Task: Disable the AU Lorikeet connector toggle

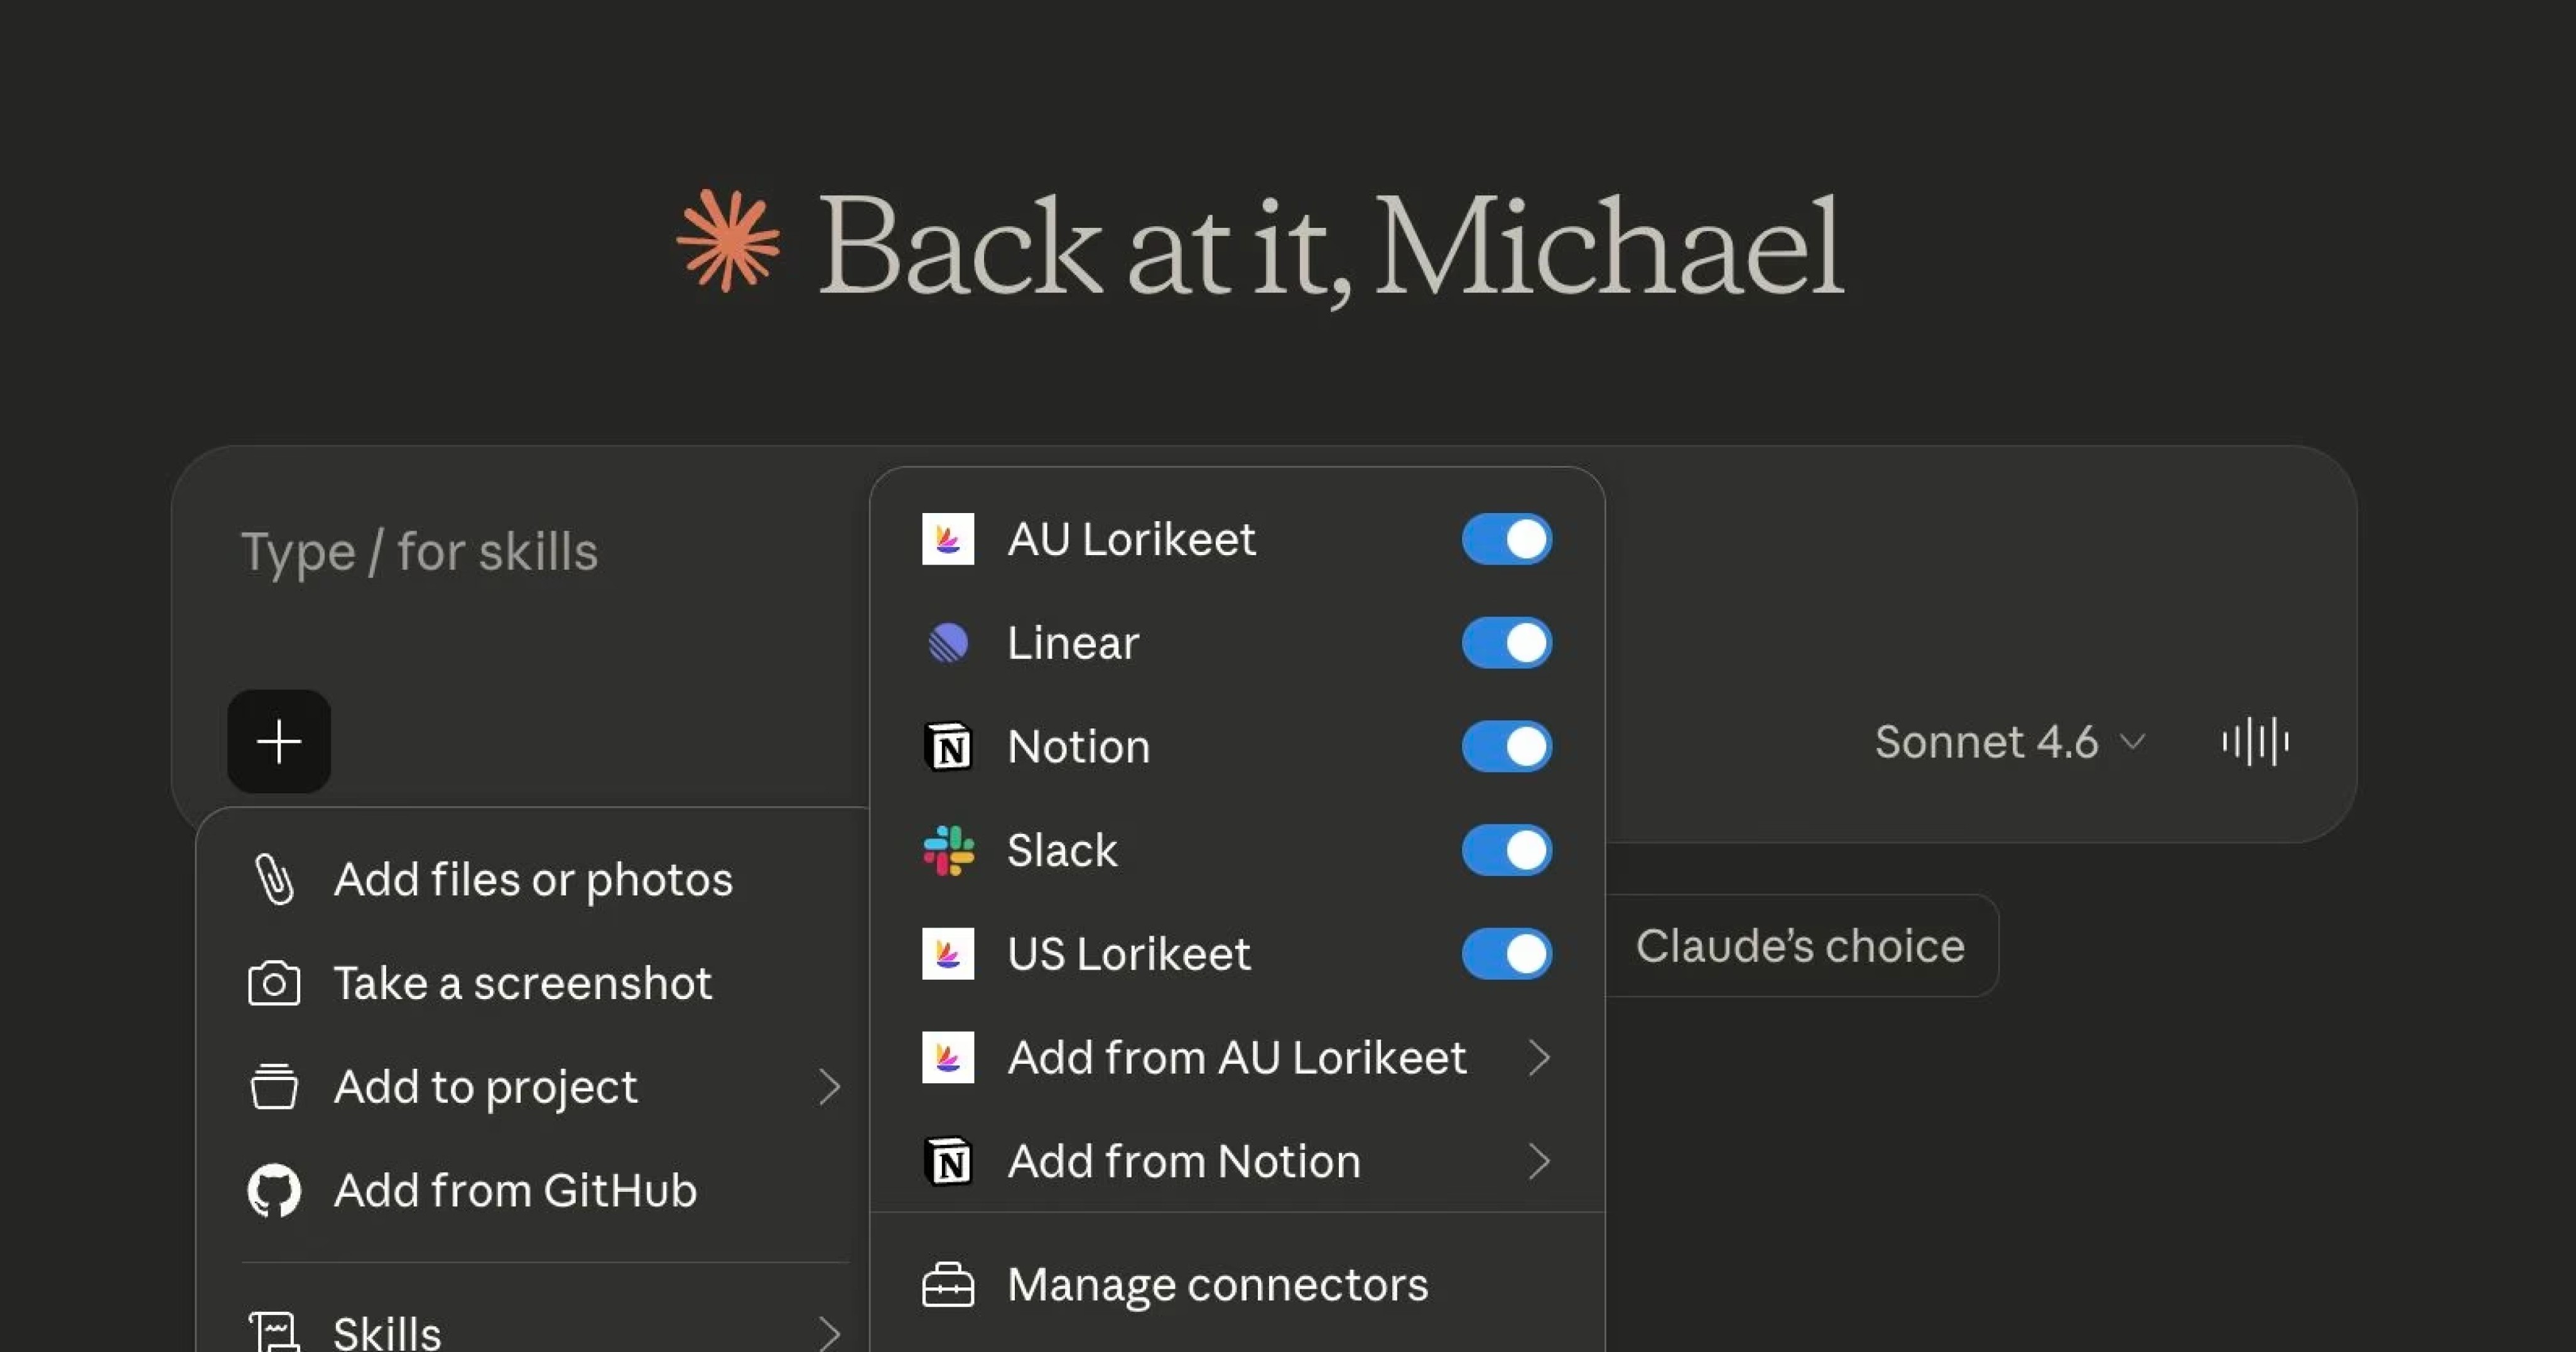Action: coord(1506,539)
